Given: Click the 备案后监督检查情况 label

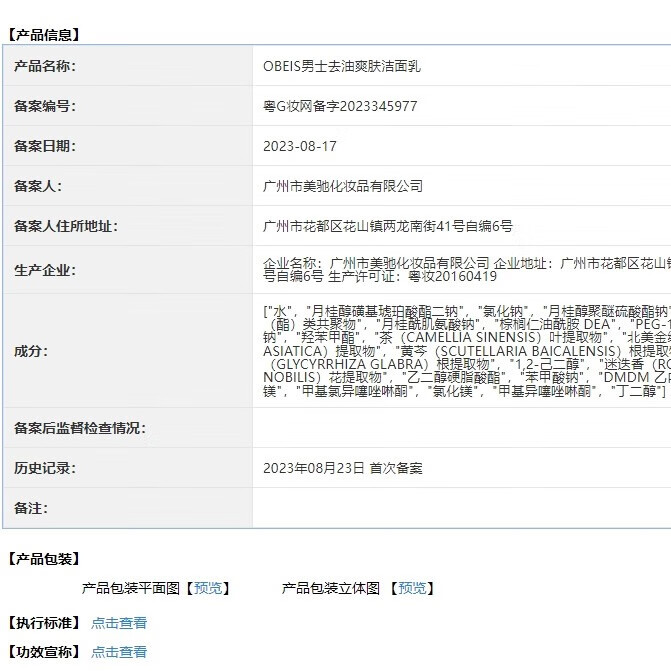Looking at the screenshot, I should click(80, 428).
